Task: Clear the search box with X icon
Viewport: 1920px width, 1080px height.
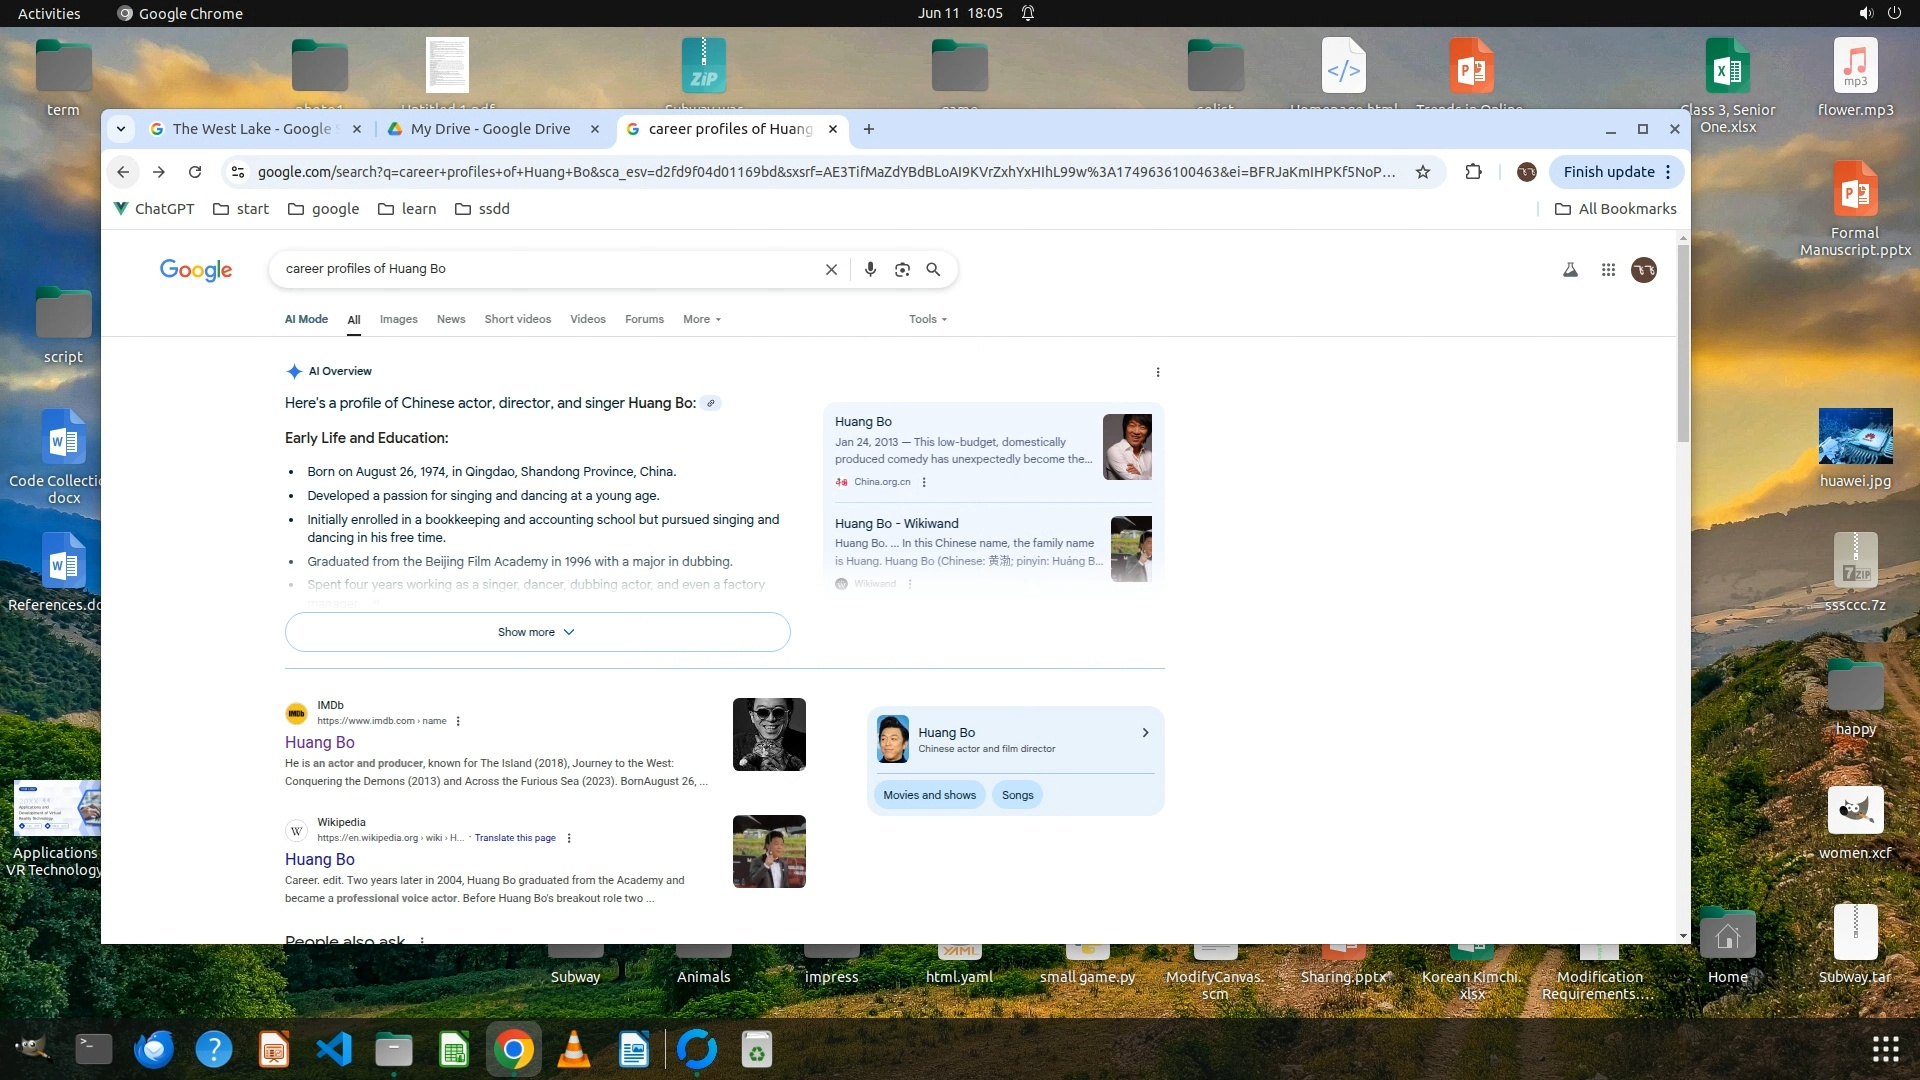Action: coord(831,270)
